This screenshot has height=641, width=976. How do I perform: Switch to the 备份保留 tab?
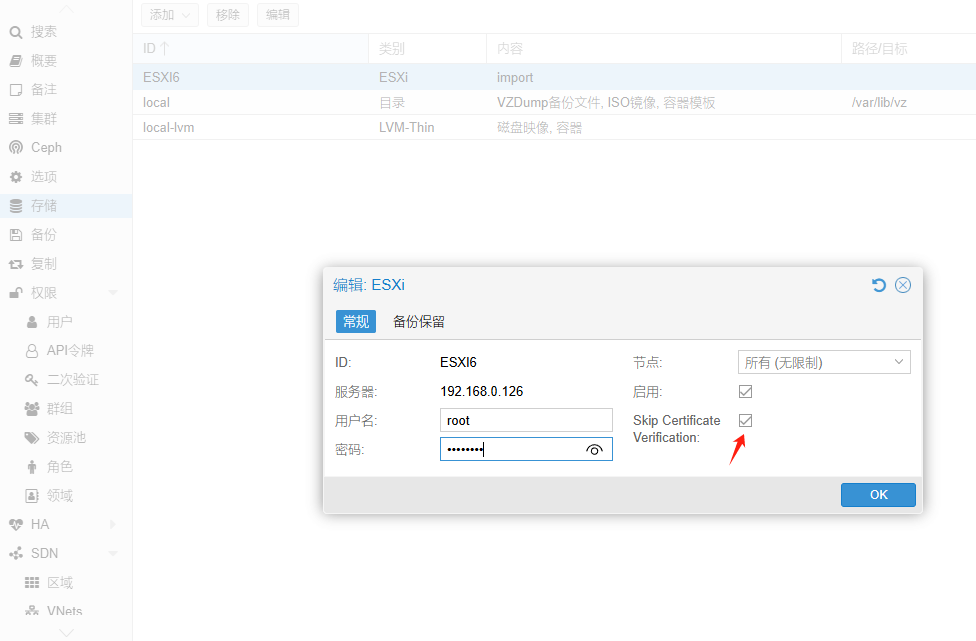pos(418,321)
